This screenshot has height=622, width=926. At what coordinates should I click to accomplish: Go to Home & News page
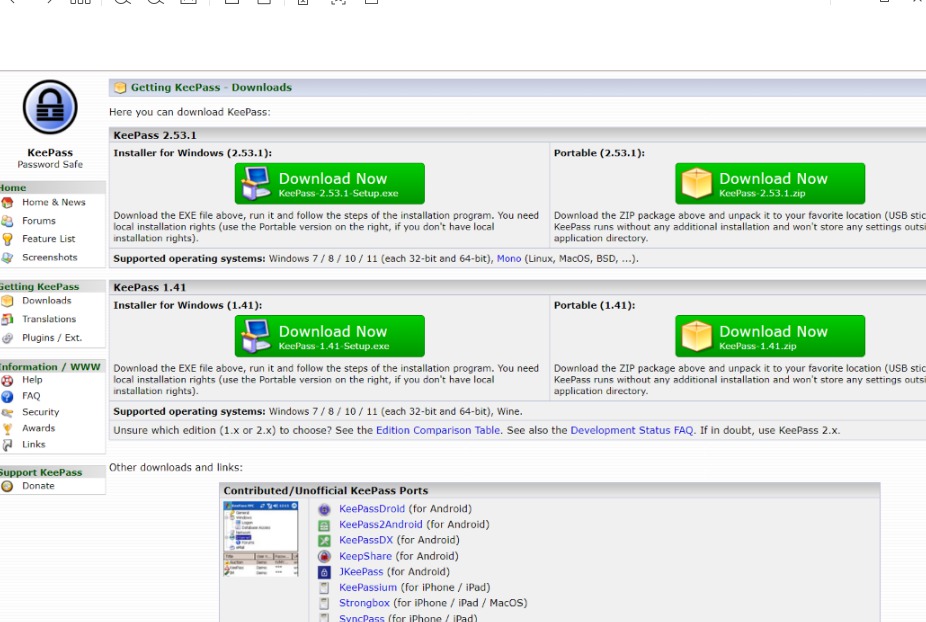(x=54, y=202)
